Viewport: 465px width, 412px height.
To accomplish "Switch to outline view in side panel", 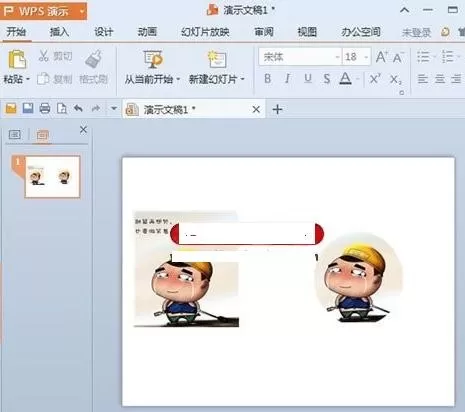I will (15, 135).
